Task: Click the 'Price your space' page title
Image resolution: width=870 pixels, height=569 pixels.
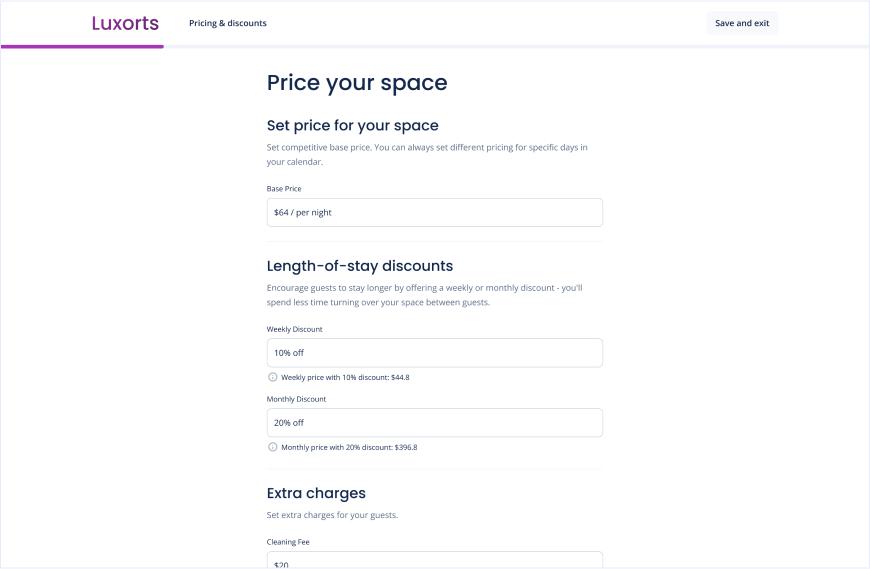Action: tap(357, 83)
